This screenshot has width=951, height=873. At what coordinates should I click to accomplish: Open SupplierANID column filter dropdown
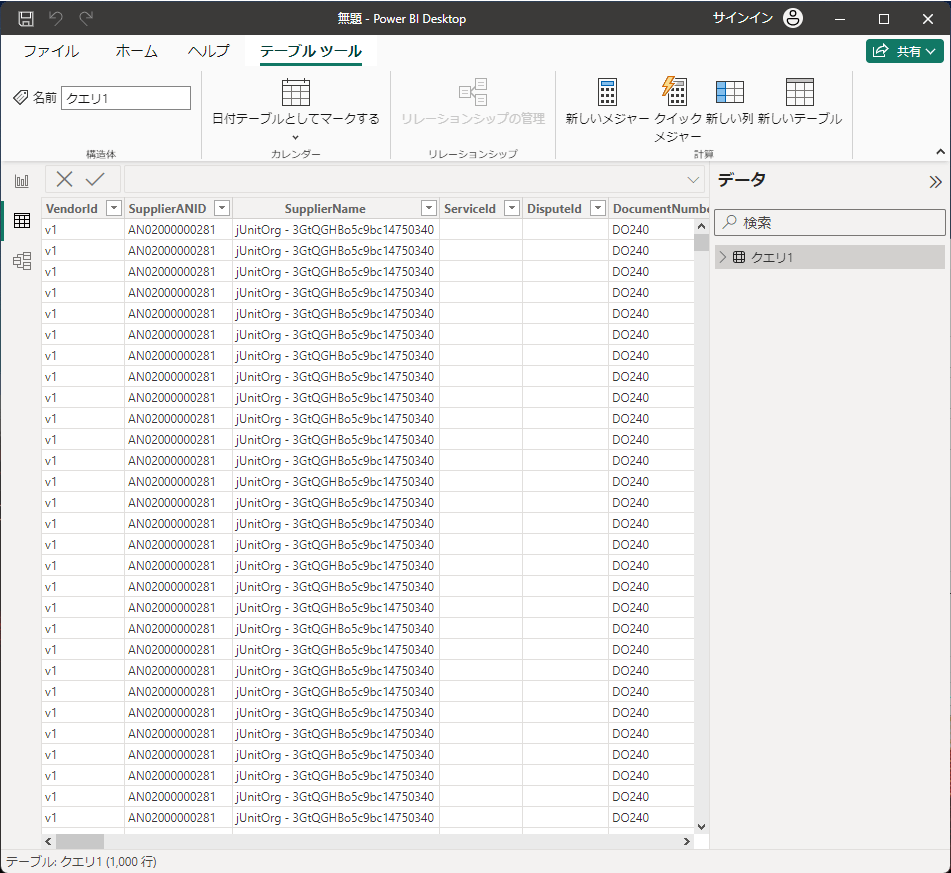tap(223, 208)
